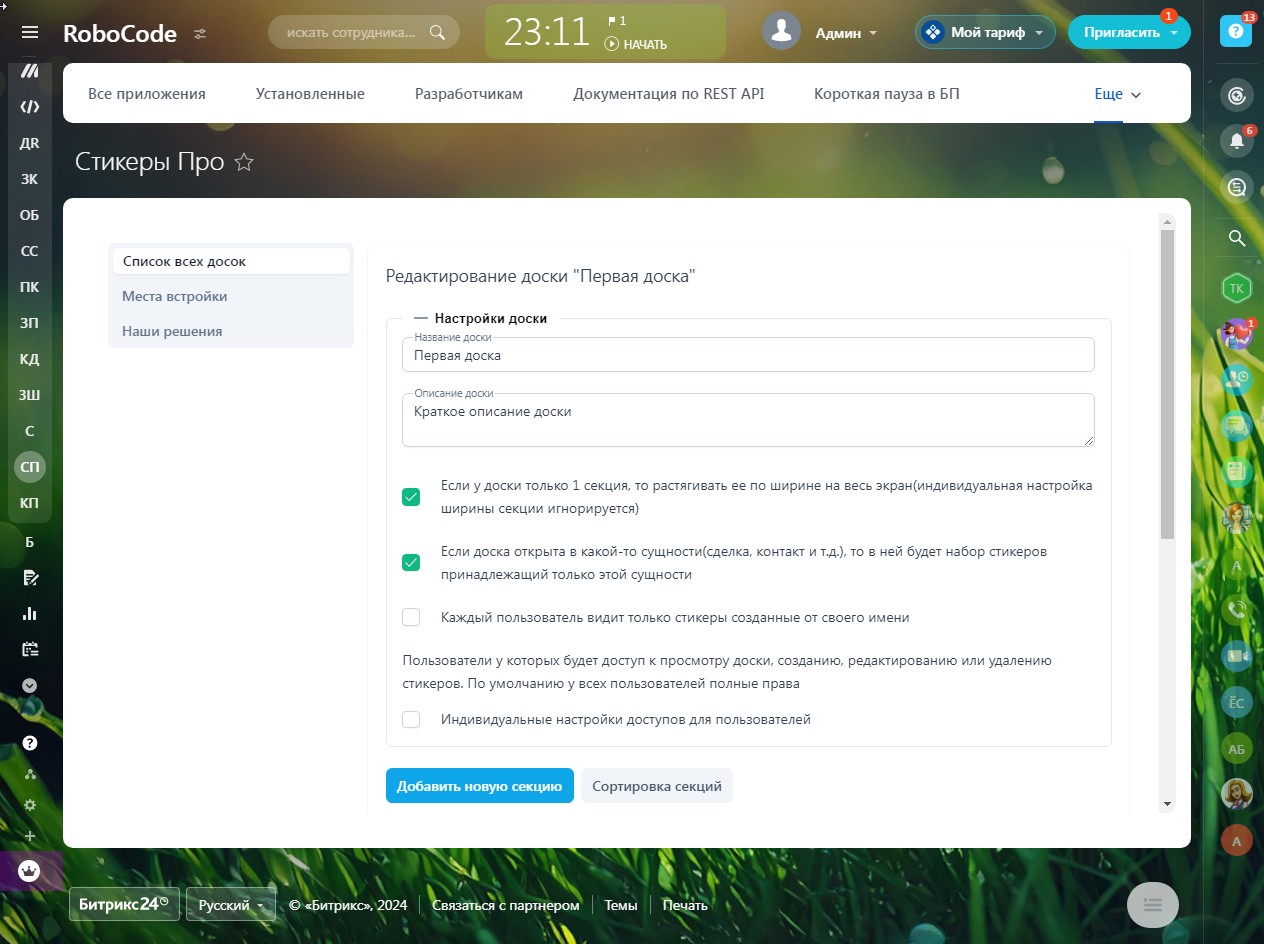The width and height of the screenshot is (1264, 944).
Task: Click the Сортировка секций button
Action: pyautogui.click(x=657, y=786)
